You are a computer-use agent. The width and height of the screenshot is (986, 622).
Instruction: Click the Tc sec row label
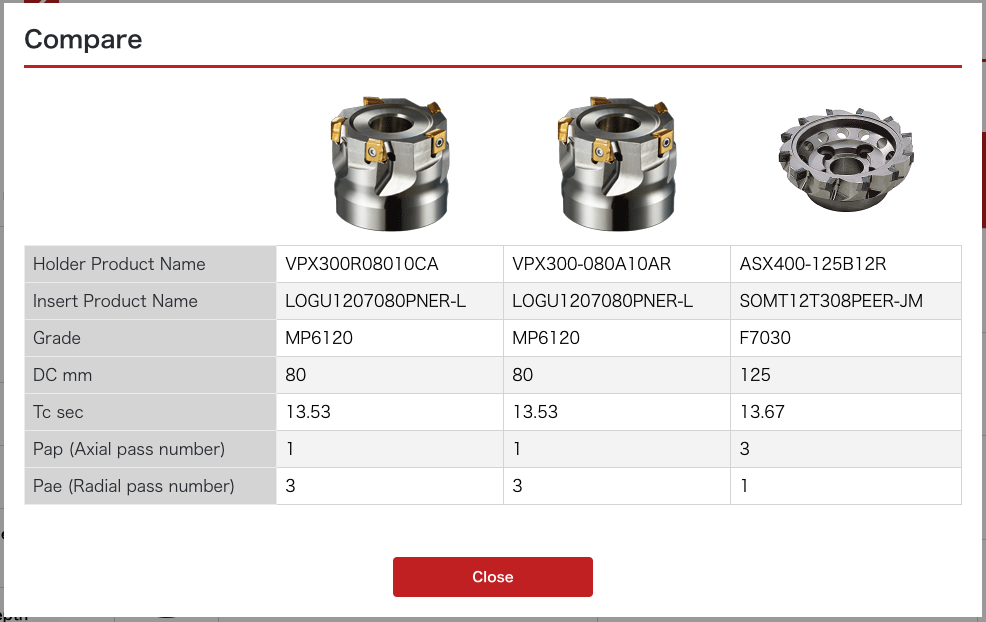(x=58, y=412)
